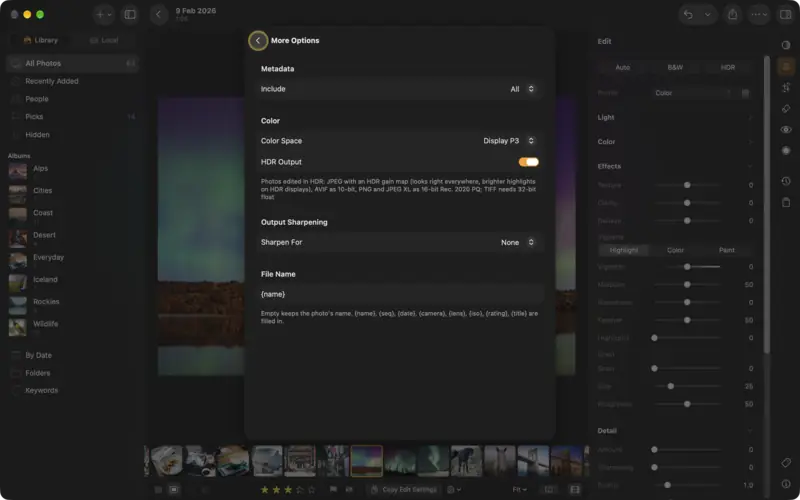Set rating to four stars
The width and height of the screenshot is (800, 500).
[x=300, y=490]
